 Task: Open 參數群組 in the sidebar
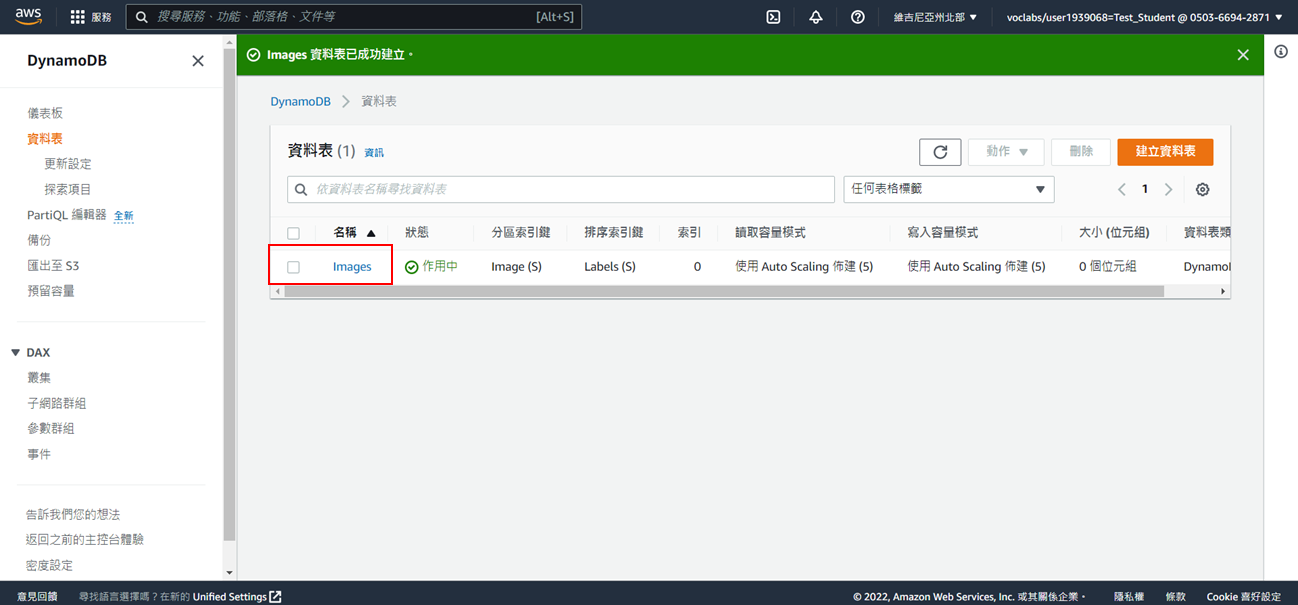coord(51,428)
